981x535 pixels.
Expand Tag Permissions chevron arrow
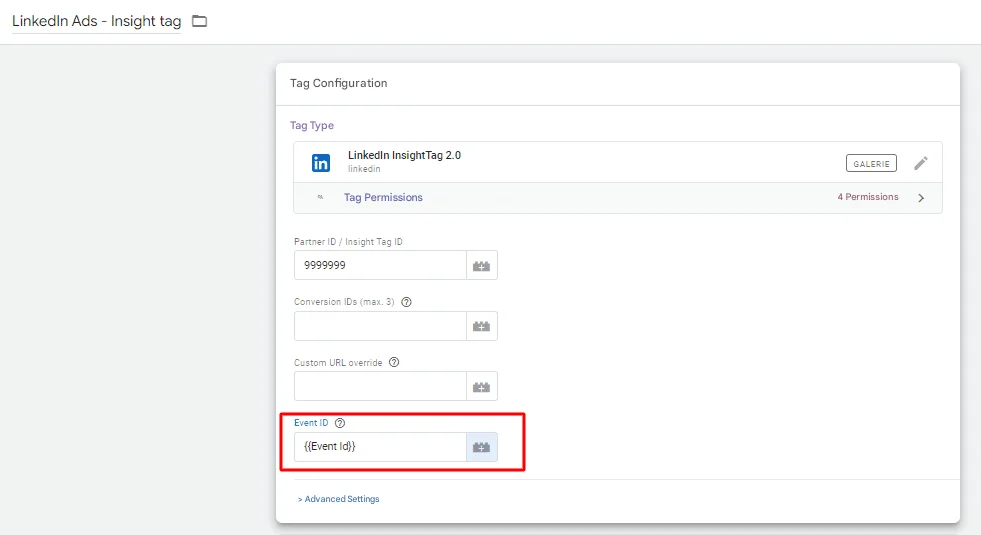tap(921, 198)
